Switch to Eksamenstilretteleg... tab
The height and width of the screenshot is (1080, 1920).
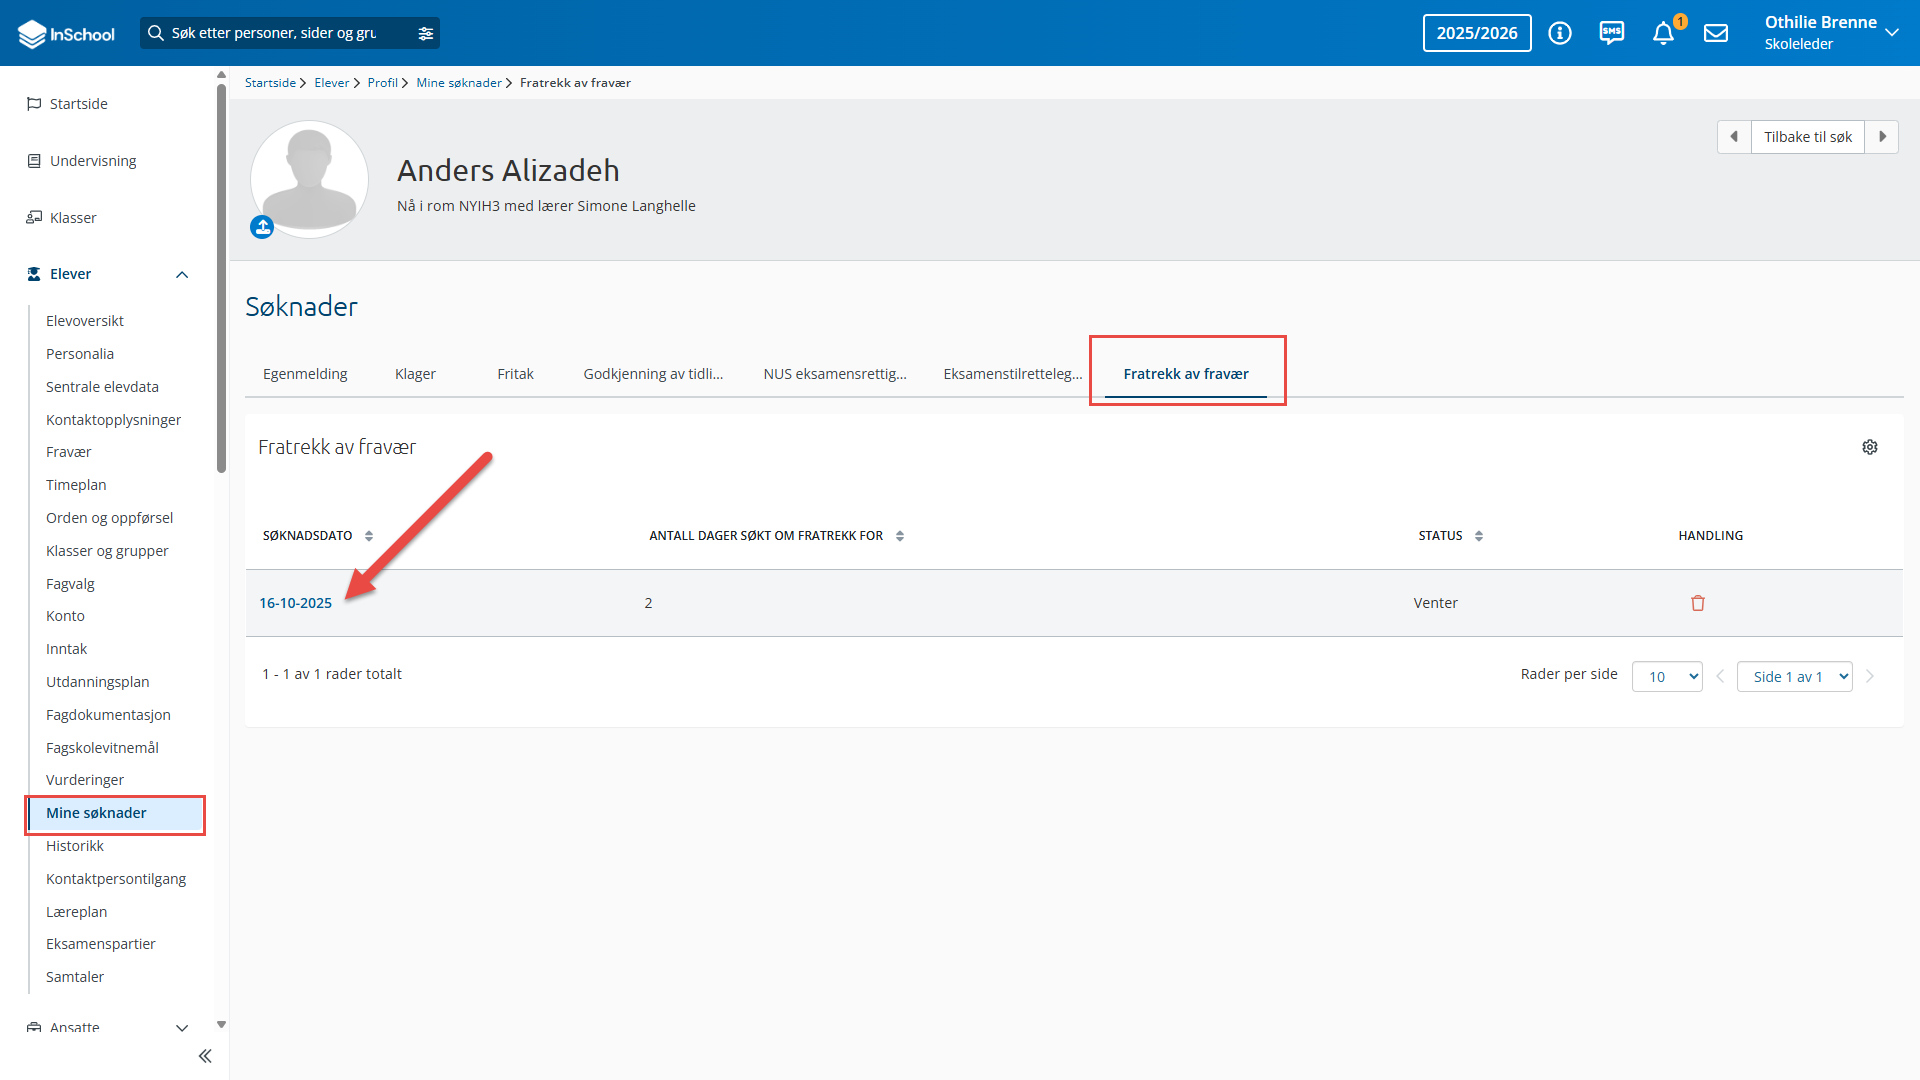coord(1013,374)
